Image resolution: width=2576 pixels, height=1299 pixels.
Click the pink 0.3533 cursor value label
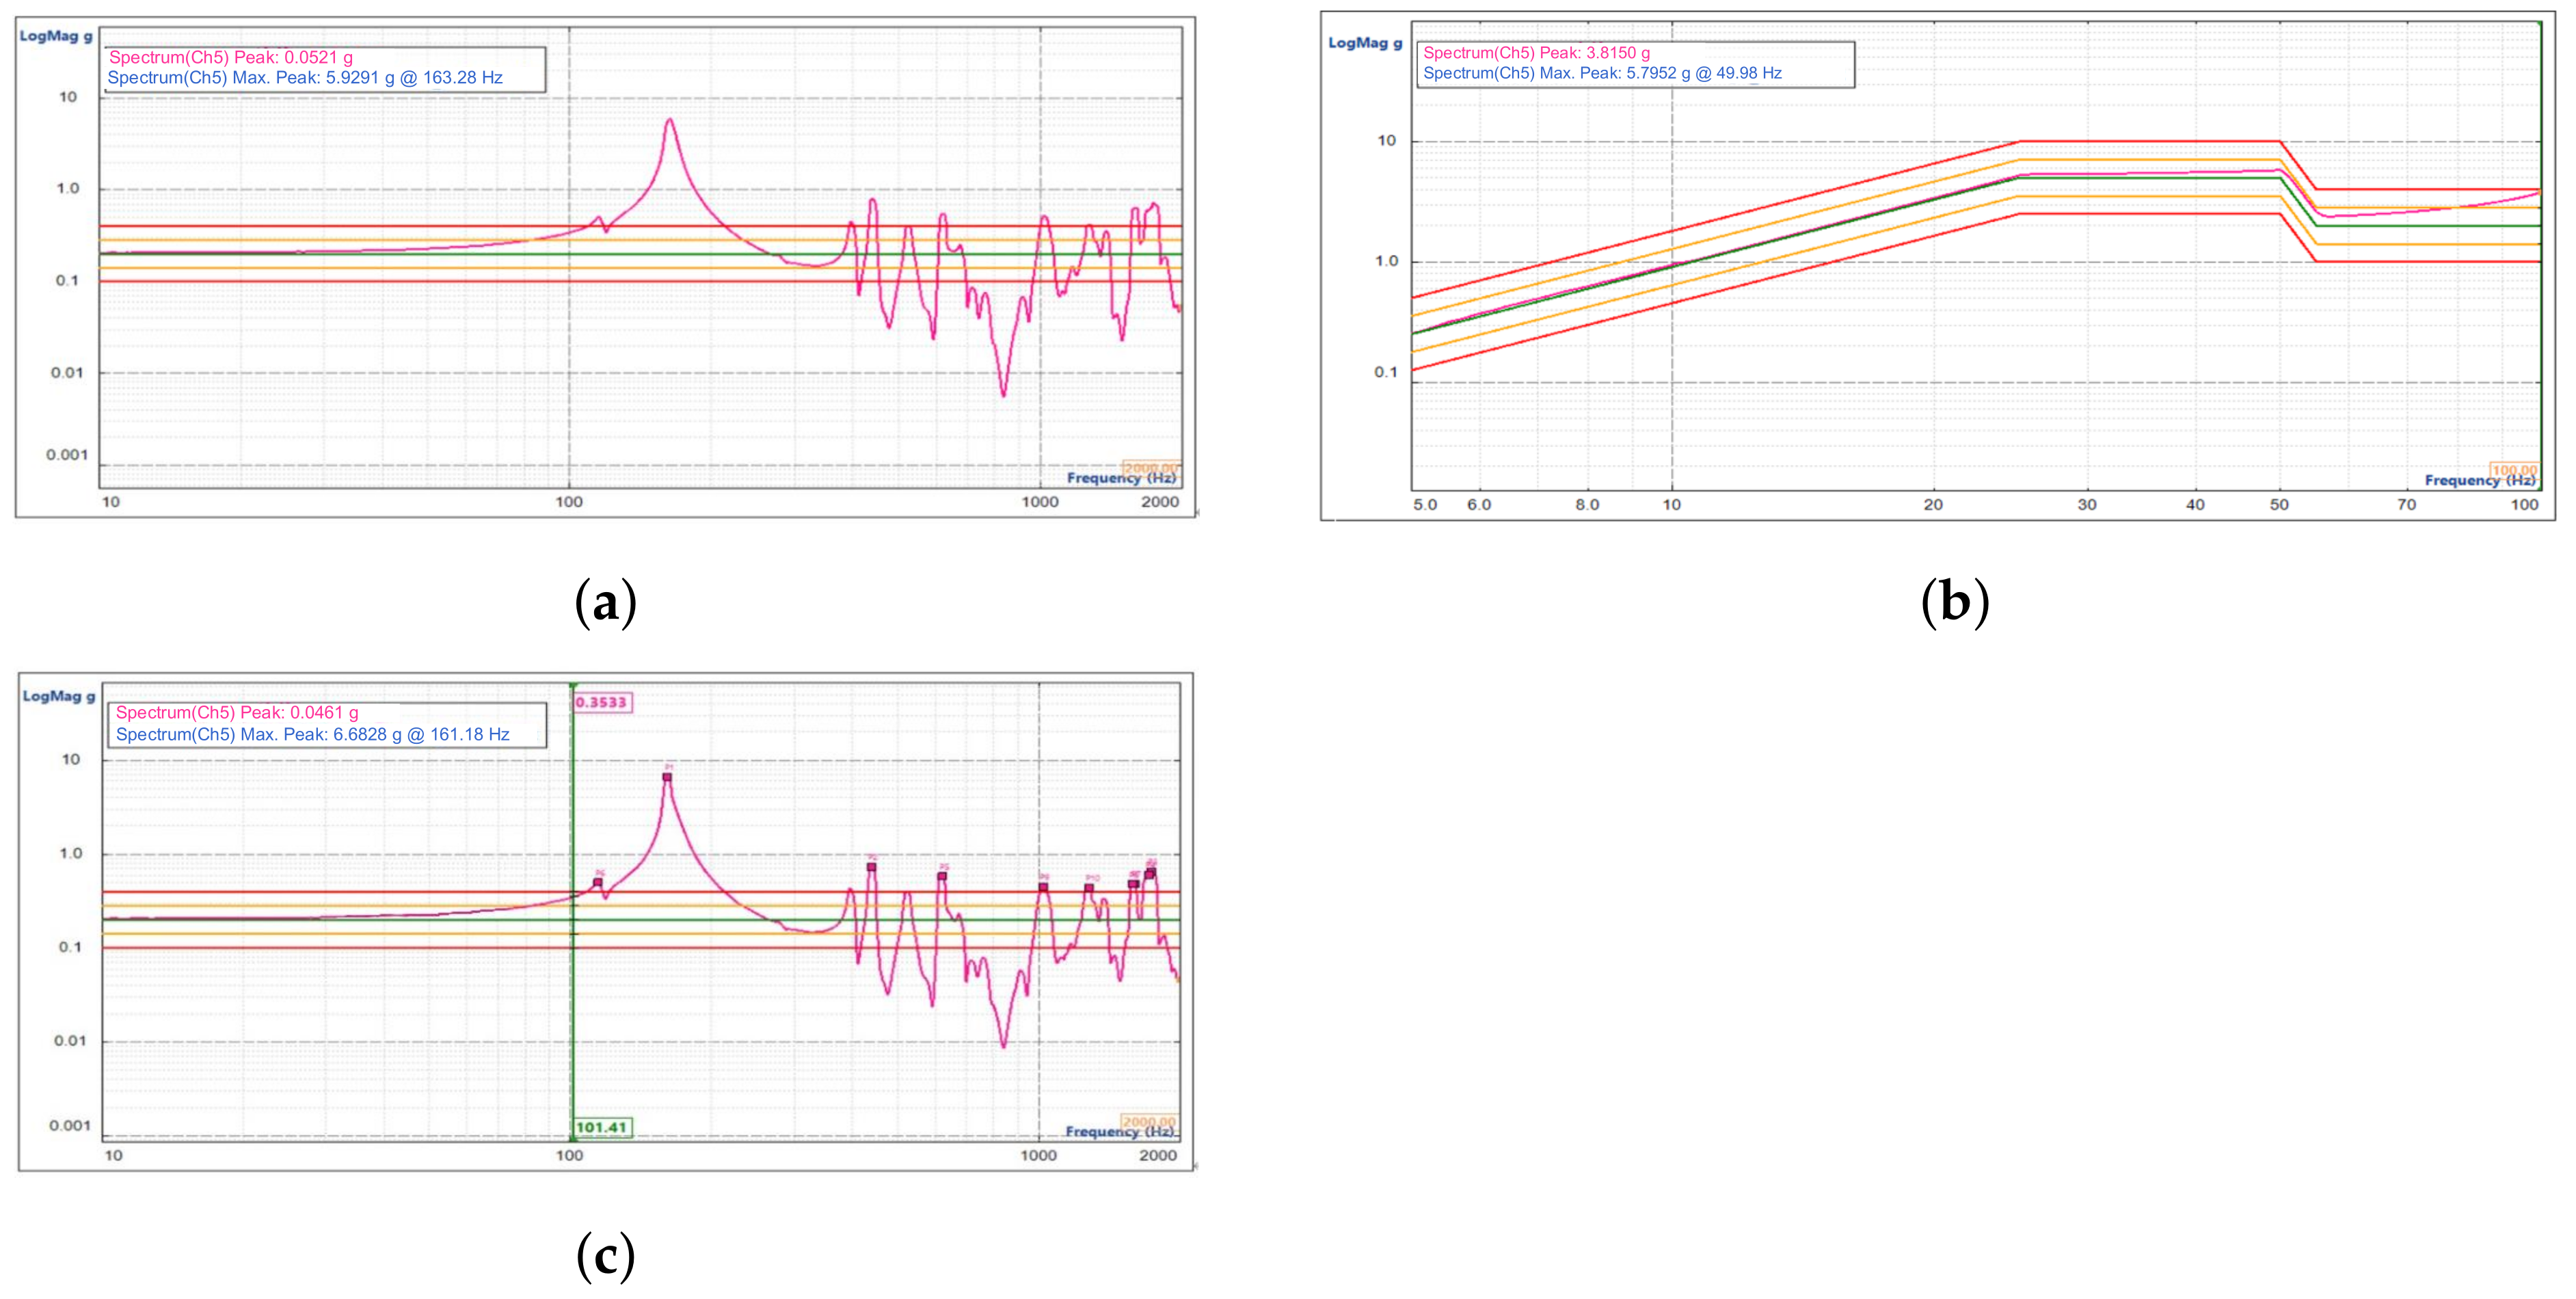(602, 702)
